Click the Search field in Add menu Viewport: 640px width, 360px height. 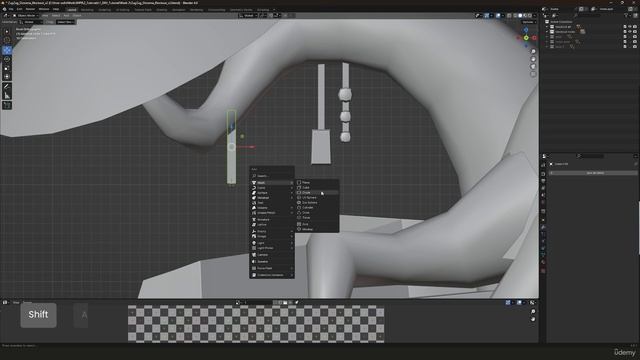pos(272,176)
